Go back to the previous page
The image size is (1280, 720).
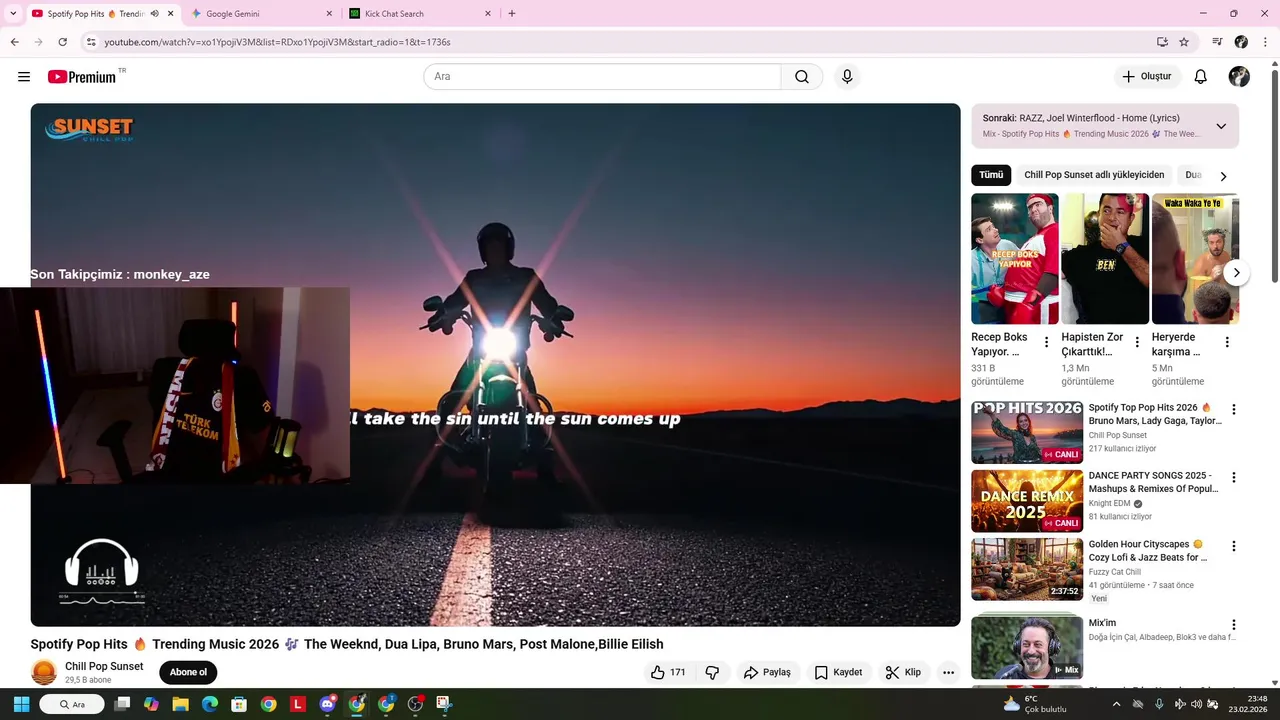[14, 42]
